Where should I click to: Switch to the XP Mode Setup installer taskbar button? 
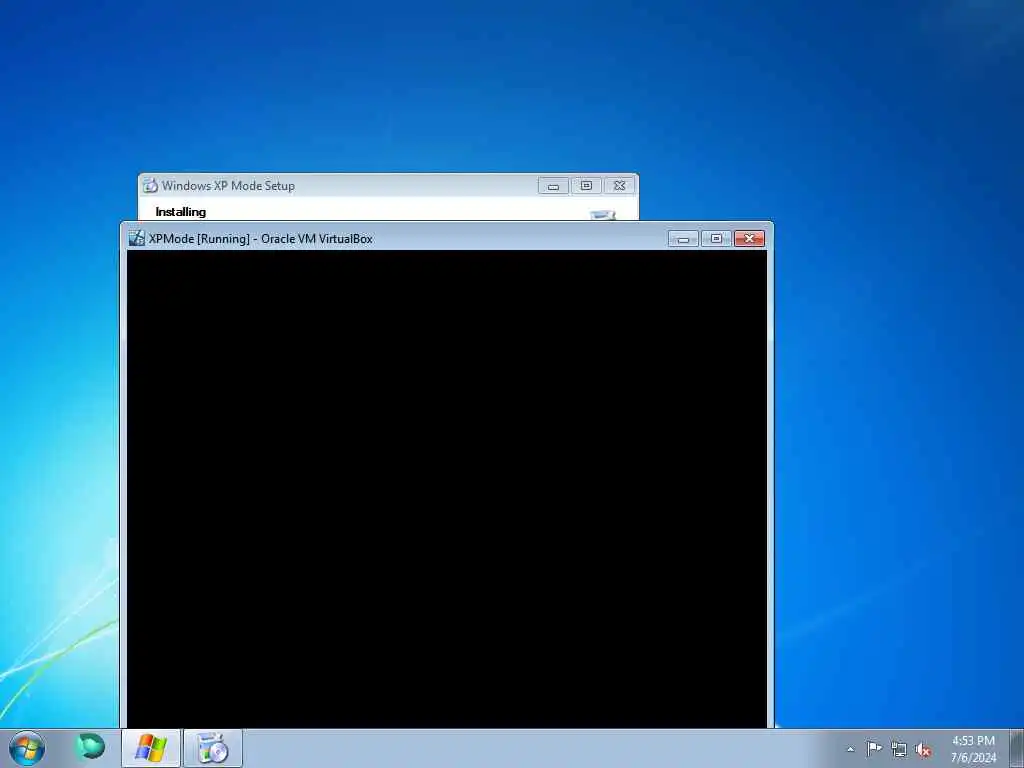pos(213,748)
